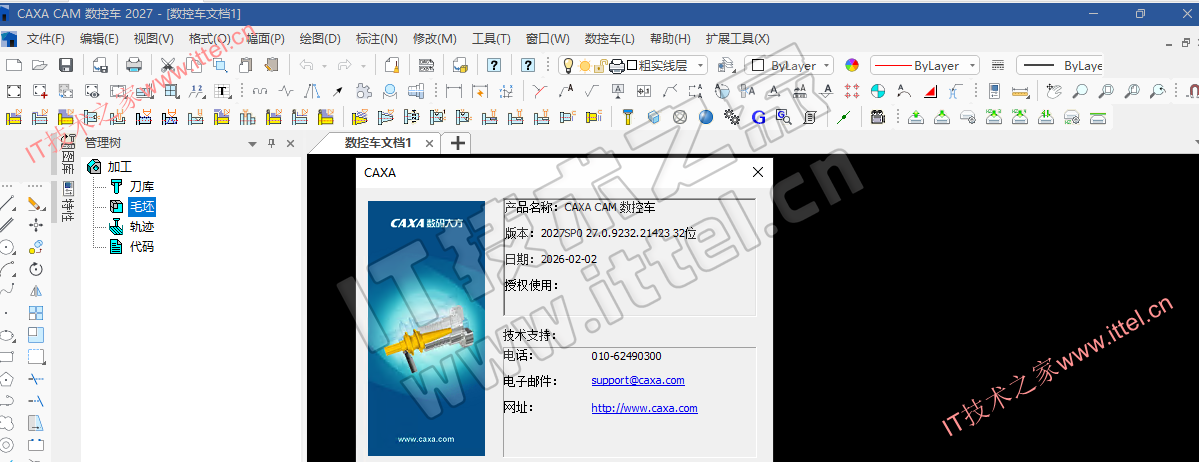Viewport: 1199px width, 462px height.
Task: Select 代码 in the management tree
Action: click(142, 246)
